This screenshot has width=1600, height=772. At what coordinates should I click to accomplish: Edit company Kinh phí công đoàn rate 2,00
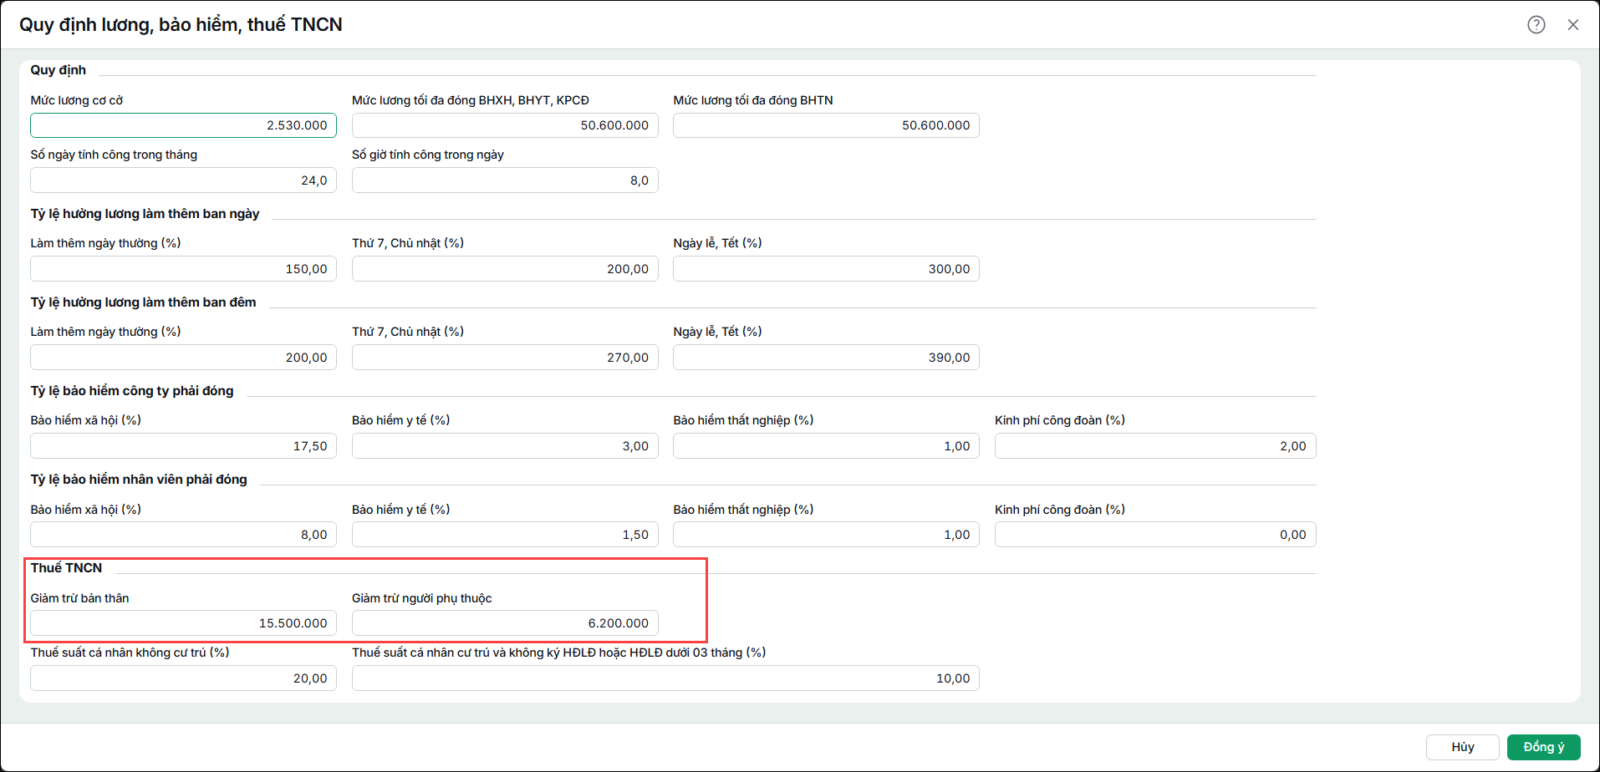coord(1155,446)
